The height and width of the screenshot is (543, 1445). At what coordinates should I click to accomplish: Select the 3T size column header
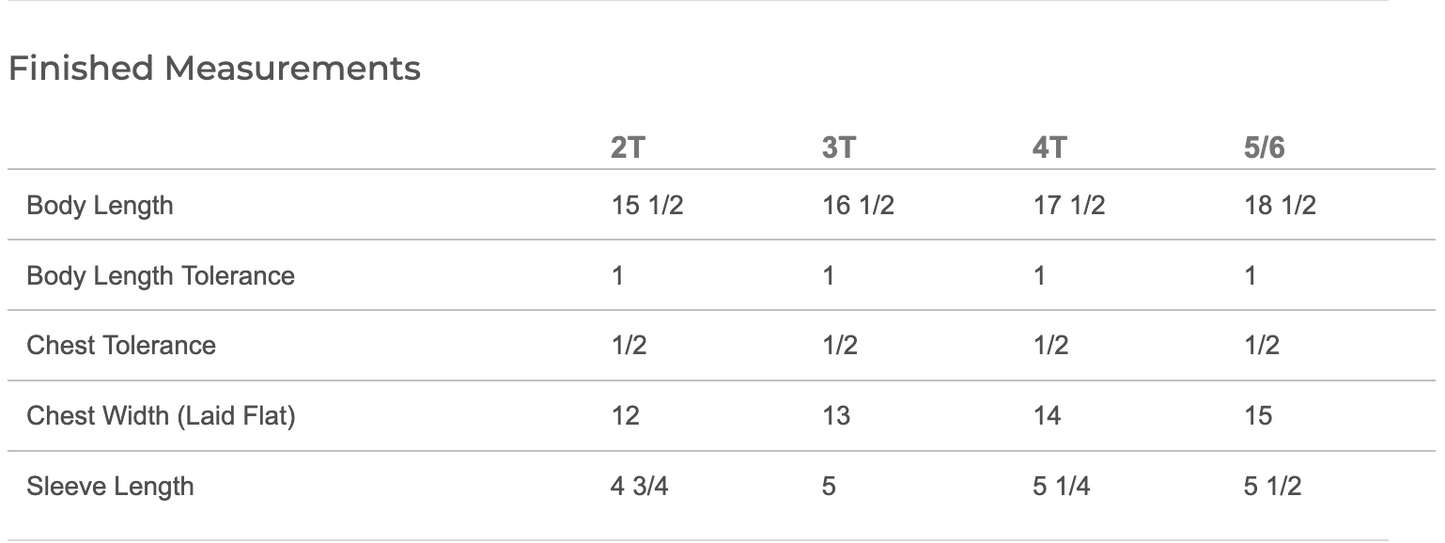click(838, 148)
